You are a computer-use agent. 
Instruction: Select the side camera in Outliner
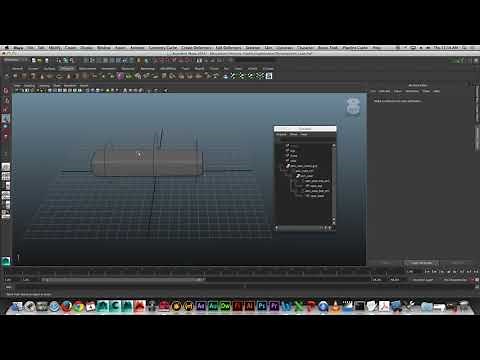pyautogui.click(x=292, y=161)
